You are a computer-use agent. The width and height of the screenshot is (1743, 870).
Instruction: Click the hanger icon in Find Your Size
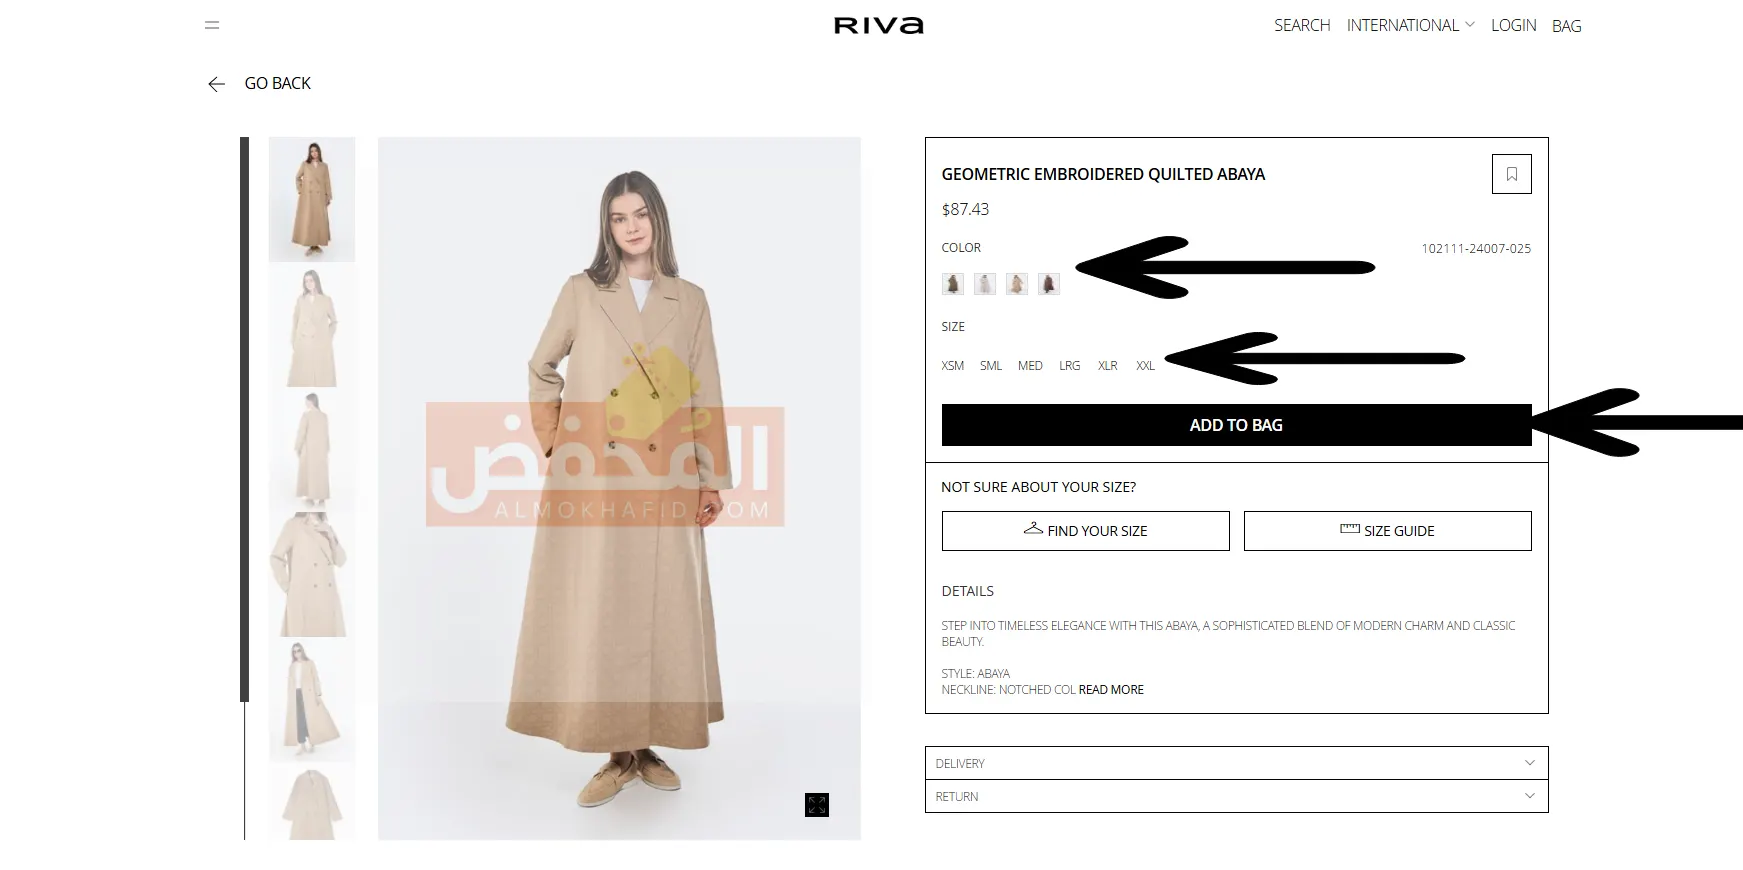pyautogui.click(x=1033, y=529)
